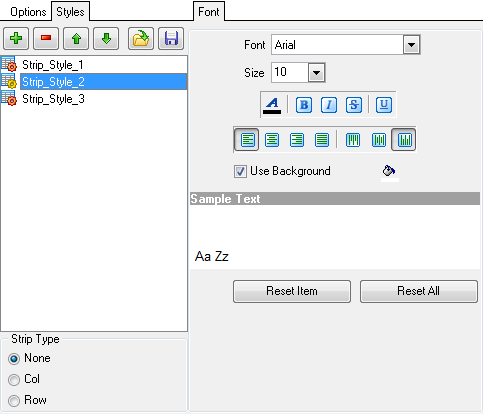Select Row strip type
The height and width of the screenshot is (414, 483).
(14, 401)
